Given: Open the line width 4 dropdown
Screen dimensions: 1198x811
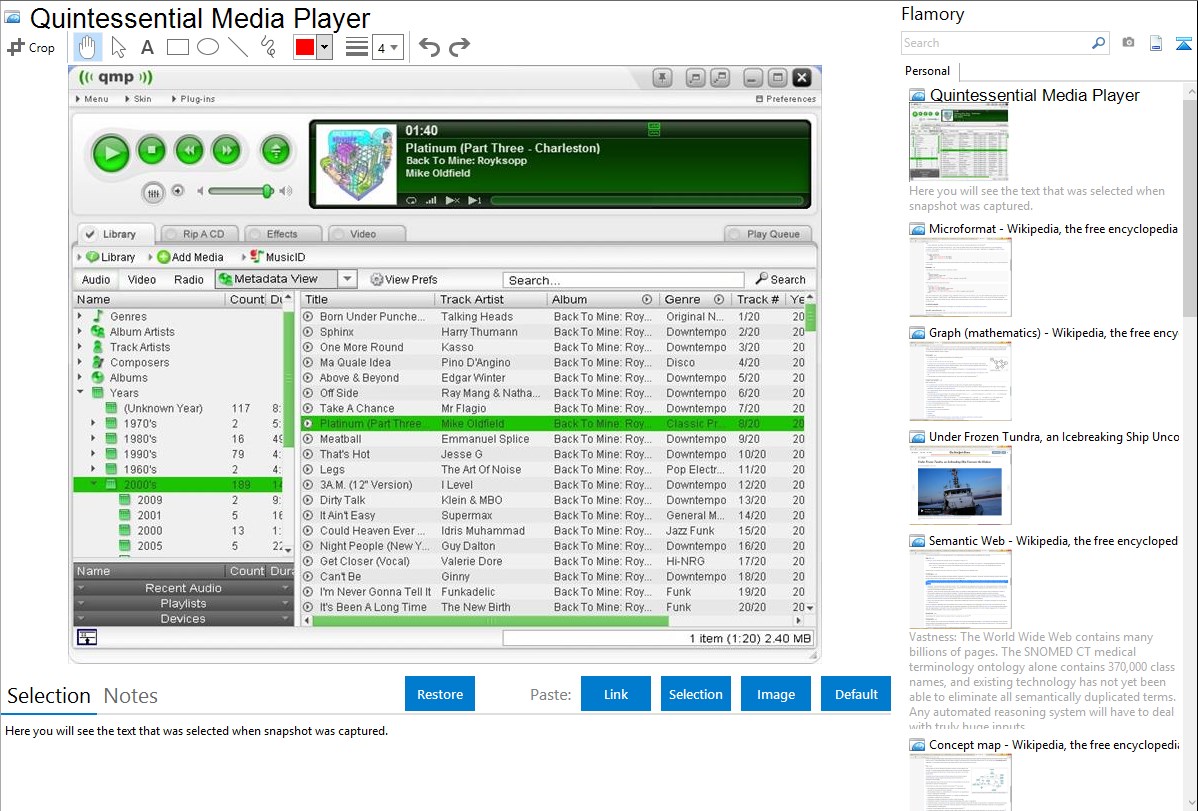Looking at the screenshot, I should [388, 48].
